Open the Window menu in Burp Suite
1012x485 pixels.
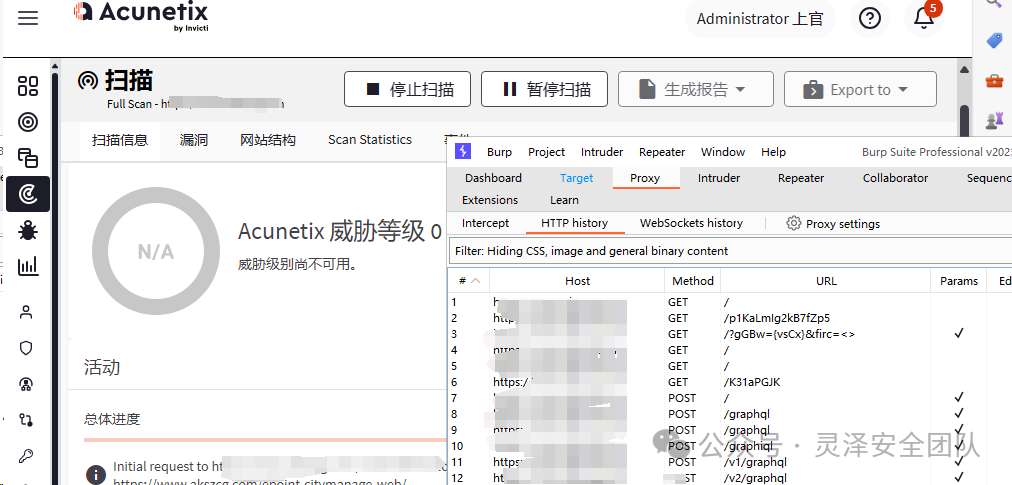pyautogui.click(x=723, y=152)
